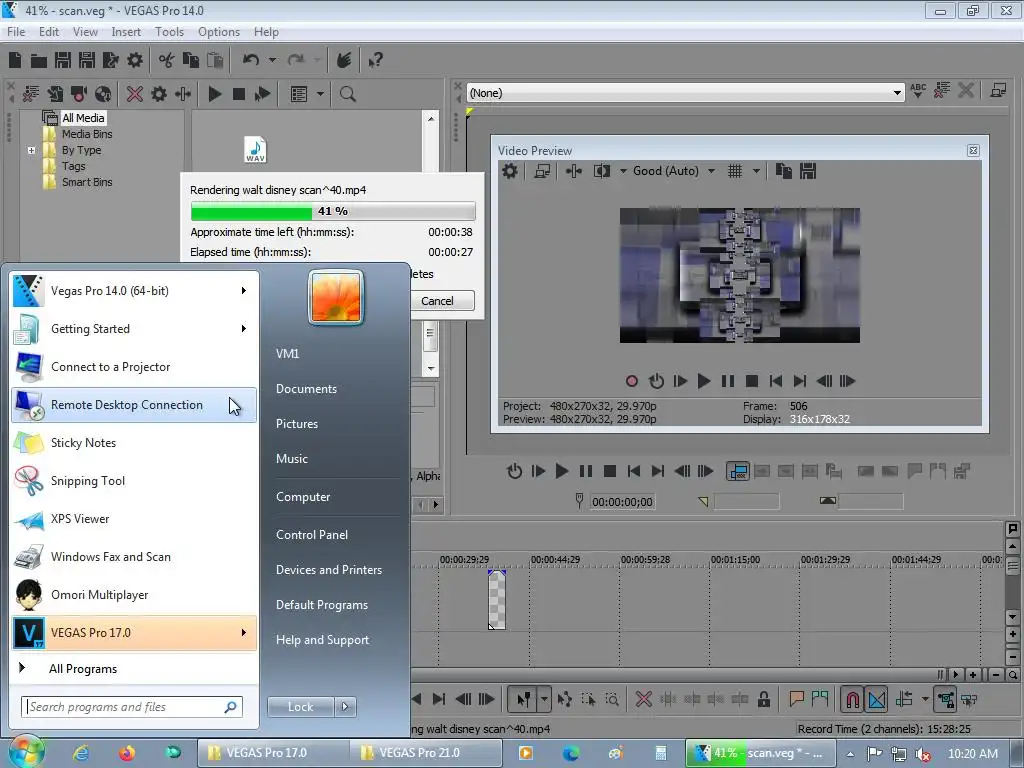1024x768 pixels.
Task: Expand the By Type tree node
Action: 31,150
